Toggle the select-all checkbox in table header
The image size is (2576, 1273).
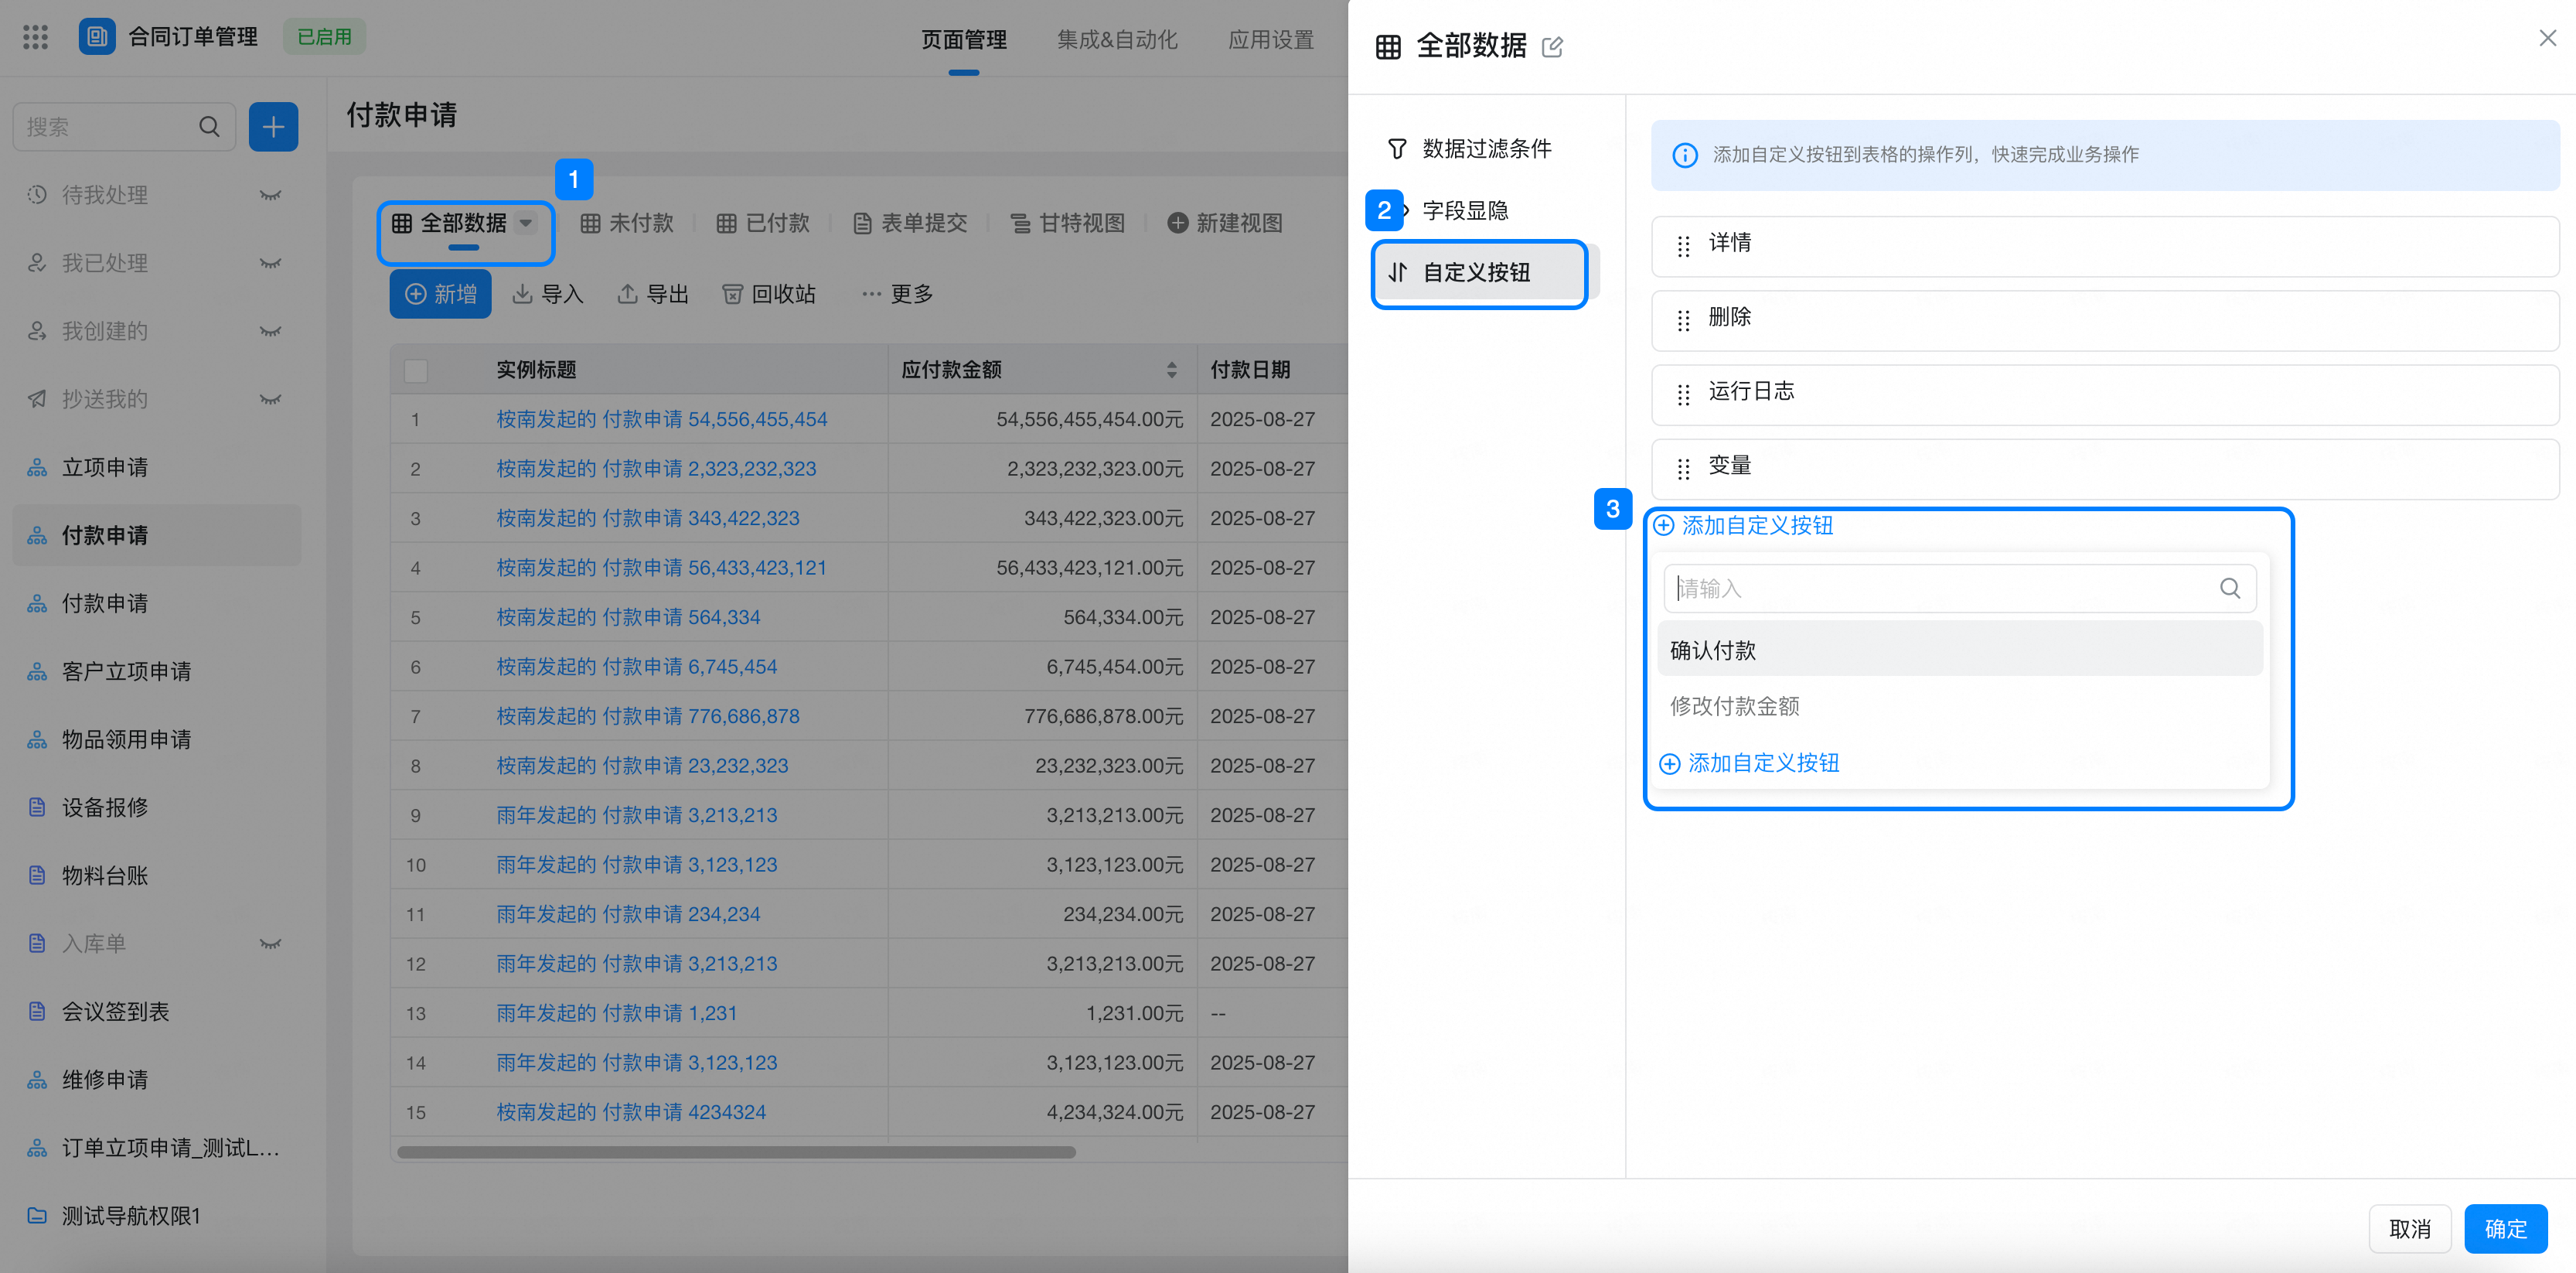click(x=416, y=370)
